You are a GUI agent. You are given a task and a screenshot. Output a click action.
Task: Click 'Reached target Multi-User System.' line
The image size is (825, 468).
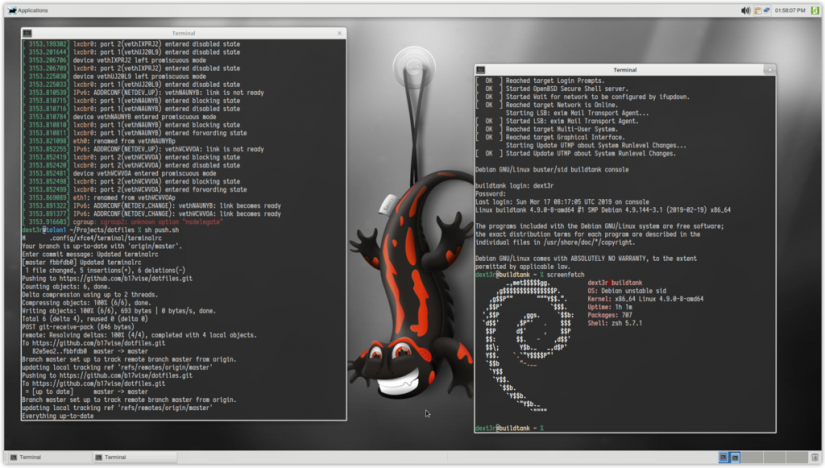pos(562,129)
